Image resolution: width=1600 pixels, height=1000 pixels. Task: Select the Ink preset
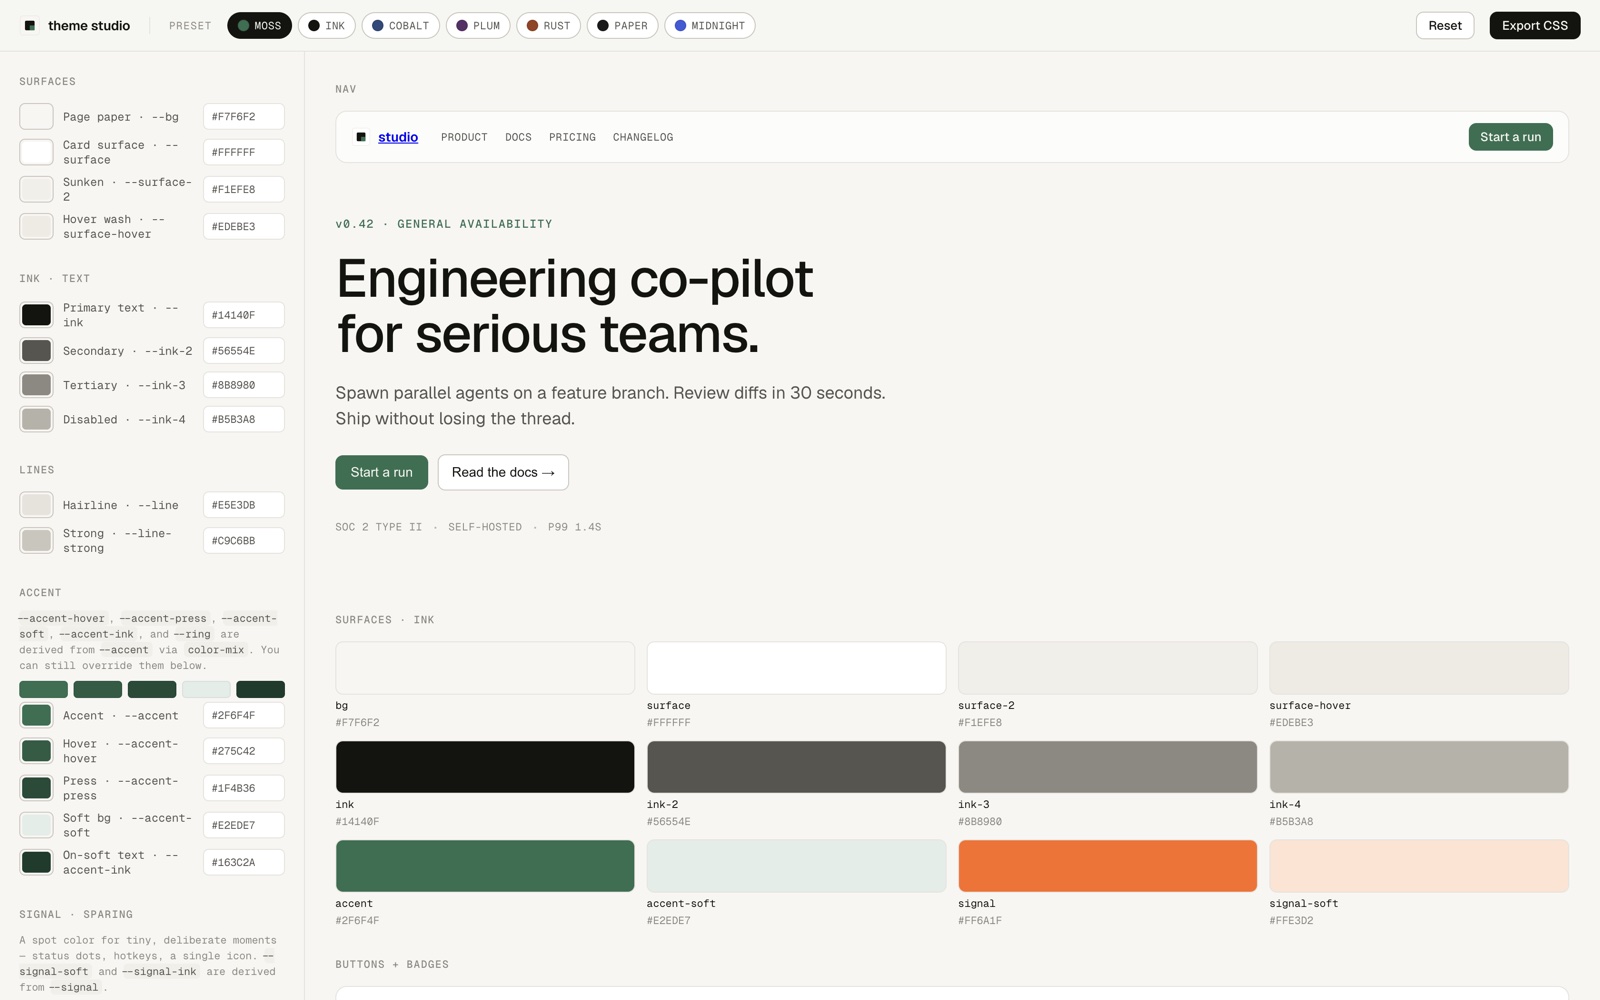pyautogui.click(x=326, y=26)
